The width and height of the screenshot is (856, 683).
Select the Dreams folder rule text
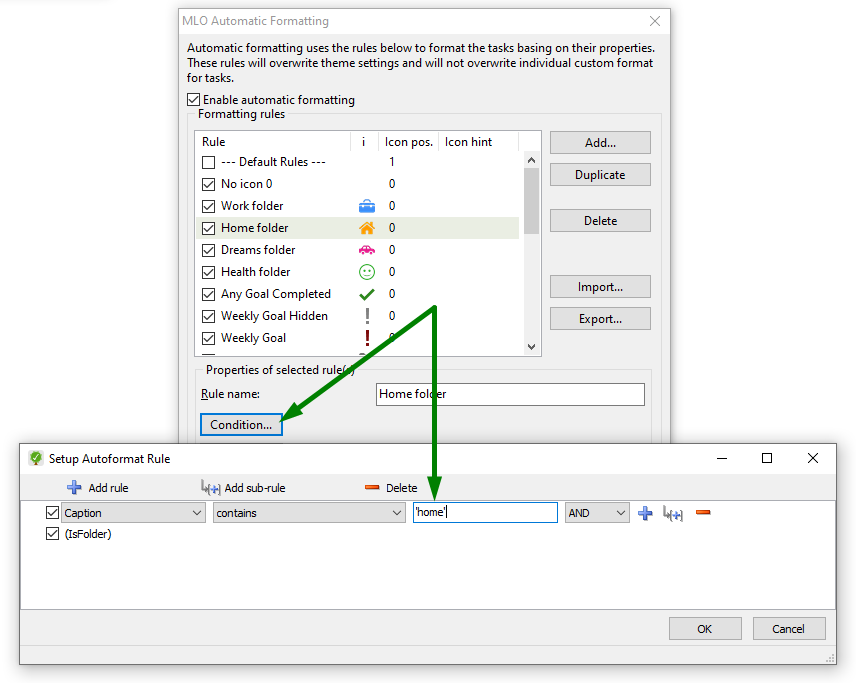(258, 250)
